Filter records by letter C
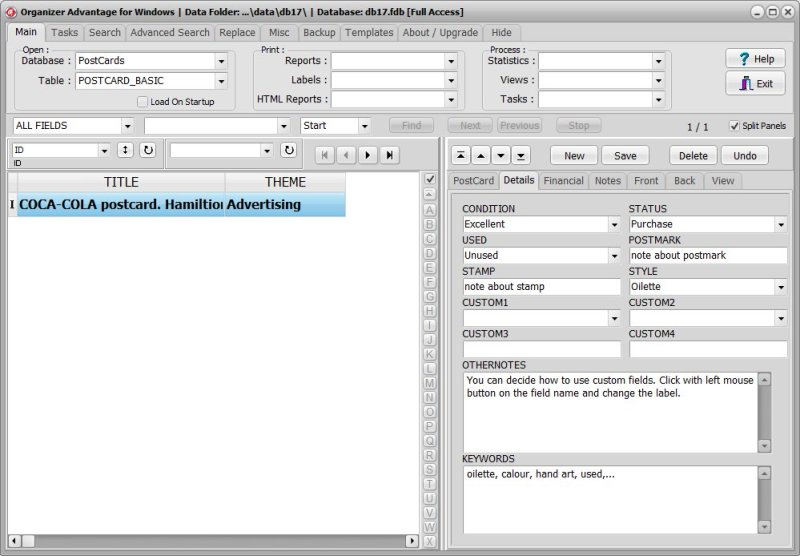 coord(430,239)
